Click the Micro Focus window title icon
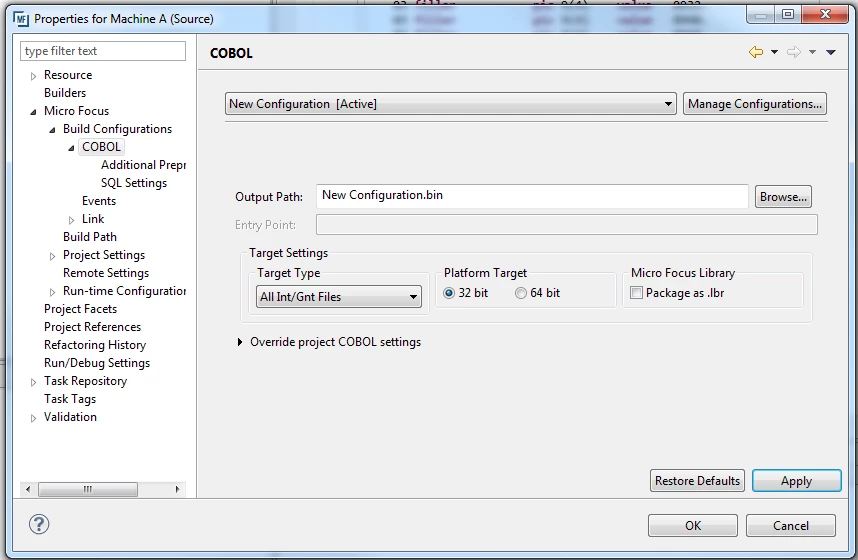 pyautogui.click(x=21, y=19)
